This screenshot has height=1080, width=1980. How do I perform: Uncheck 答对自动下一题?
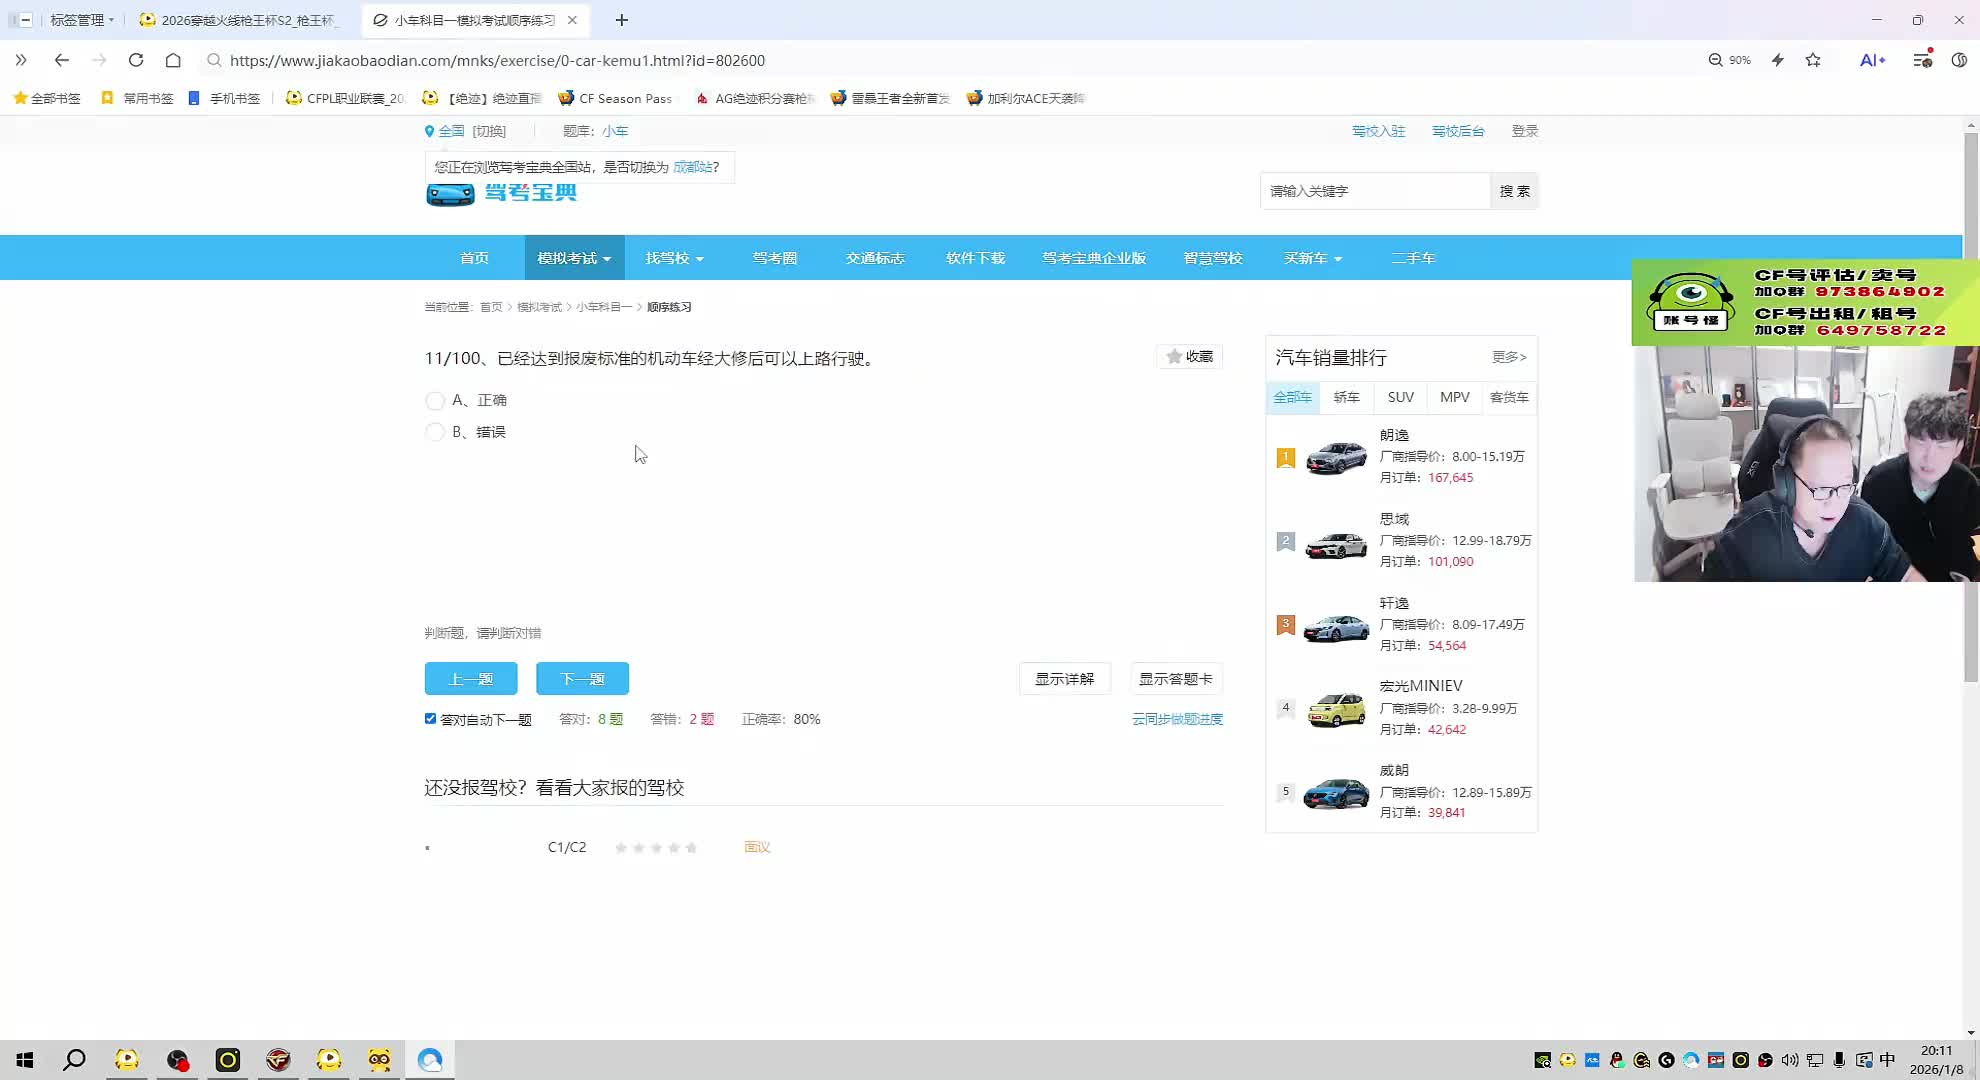click(430, 718)
